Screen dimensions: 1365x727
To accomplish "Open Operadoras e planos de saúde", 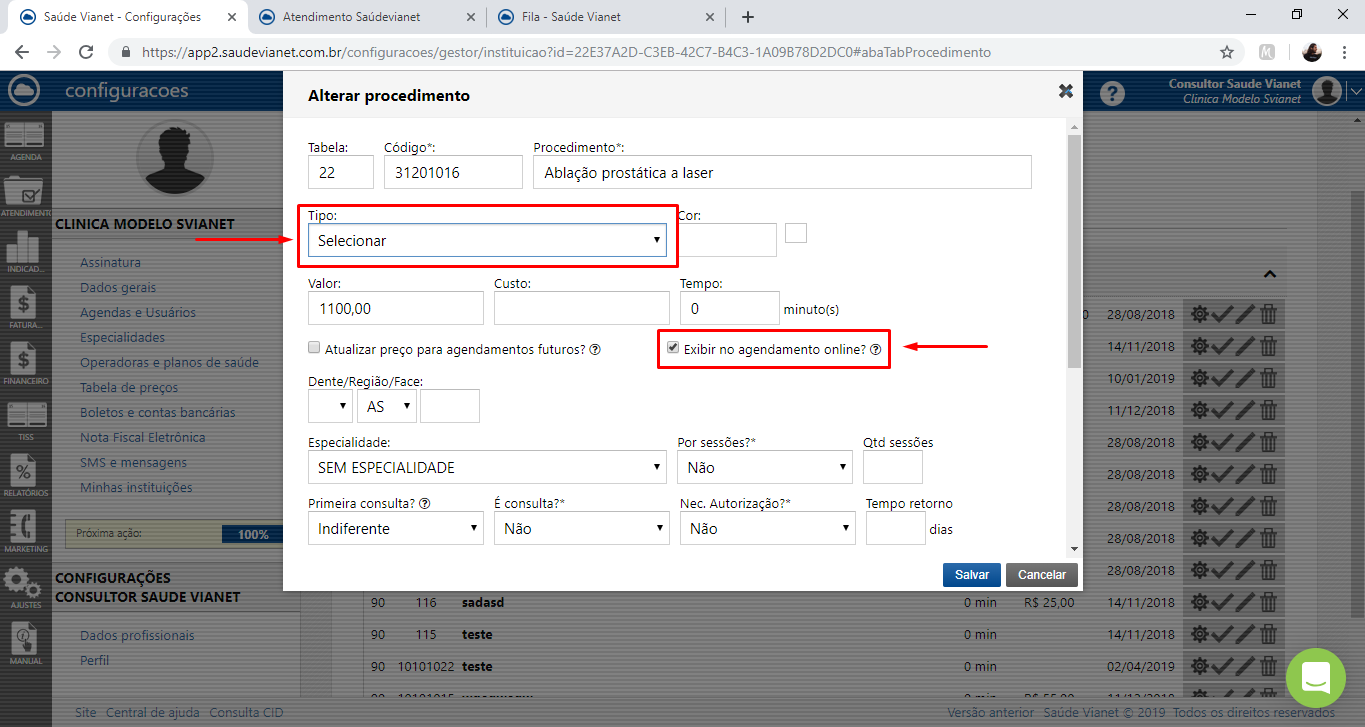I will pos(169,363).
